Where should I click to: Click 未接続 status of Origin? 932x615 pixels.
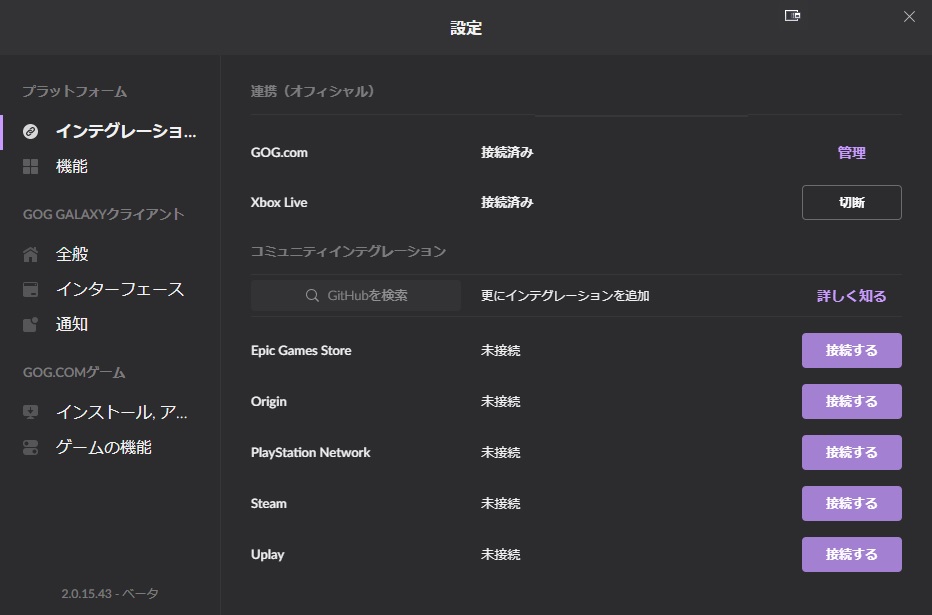[500, 402]
